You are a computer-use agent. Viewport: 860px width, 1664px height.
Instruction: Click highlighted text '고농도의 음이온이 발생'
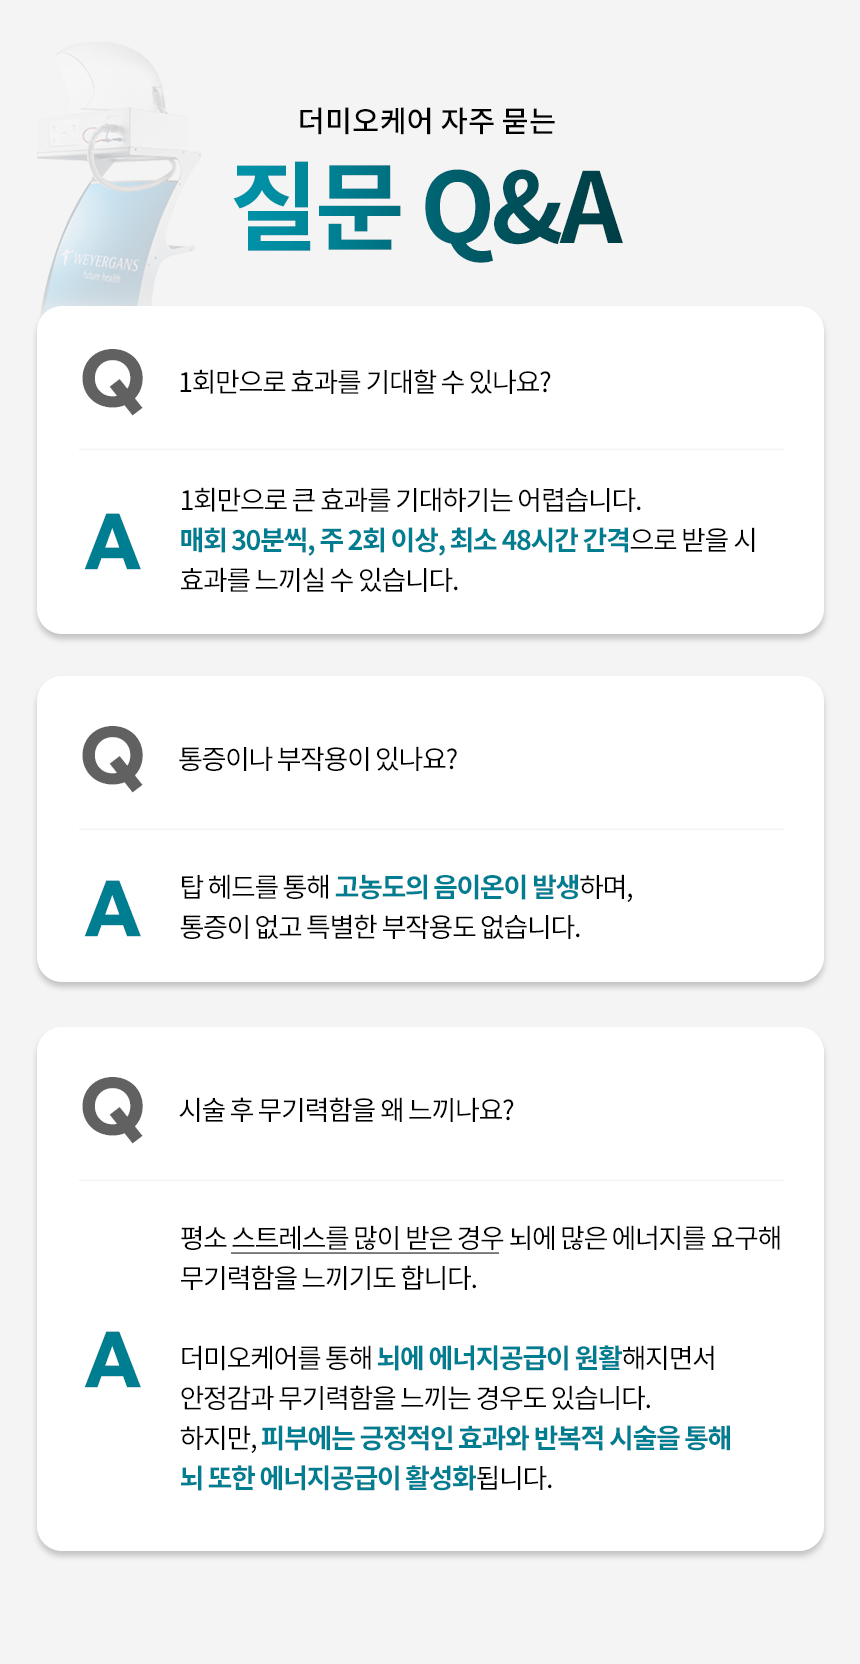point(457,887)
